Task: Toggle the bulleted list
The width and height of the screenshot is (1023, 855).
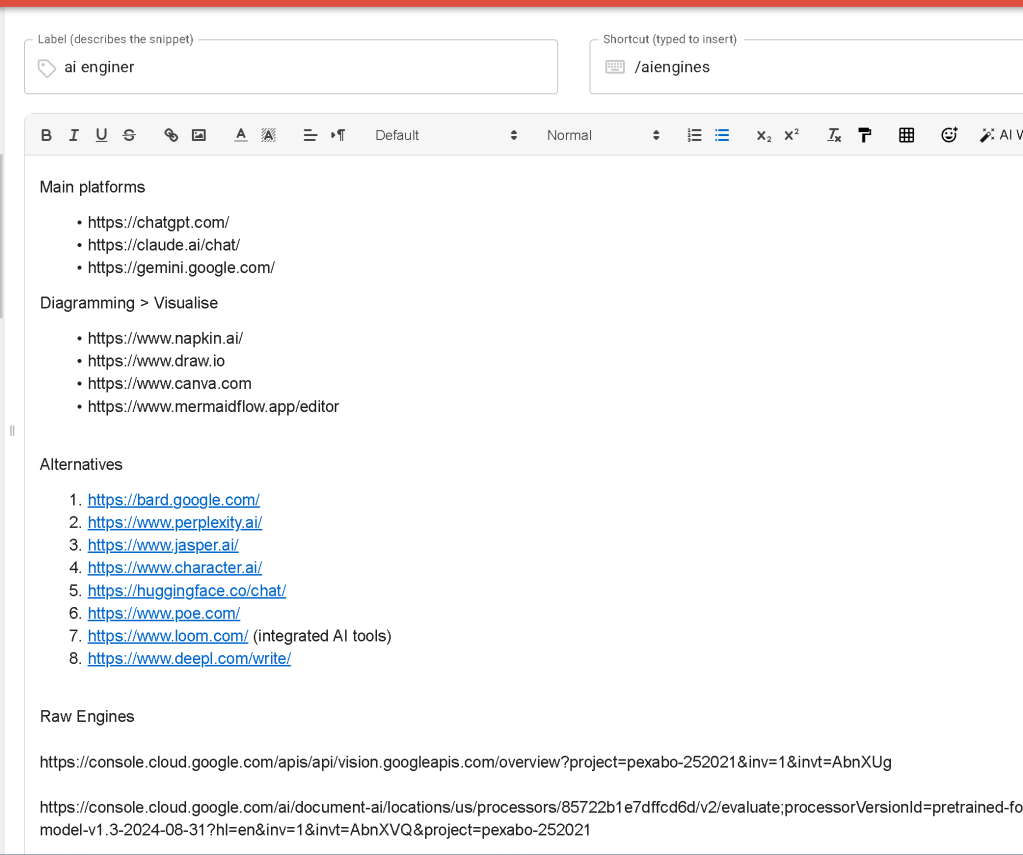Action: click(x=722, y=135)
